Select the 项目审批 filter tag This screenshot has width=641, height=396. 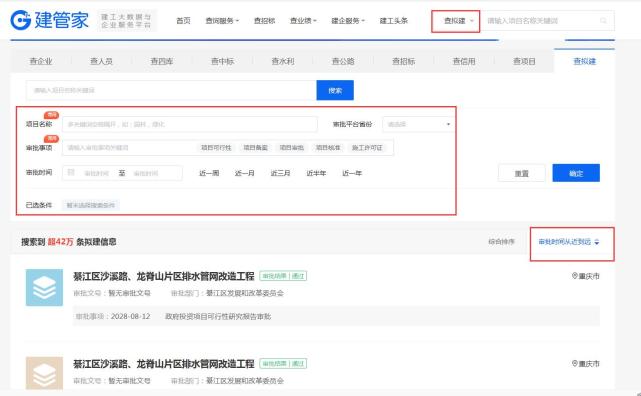(291, 148)
